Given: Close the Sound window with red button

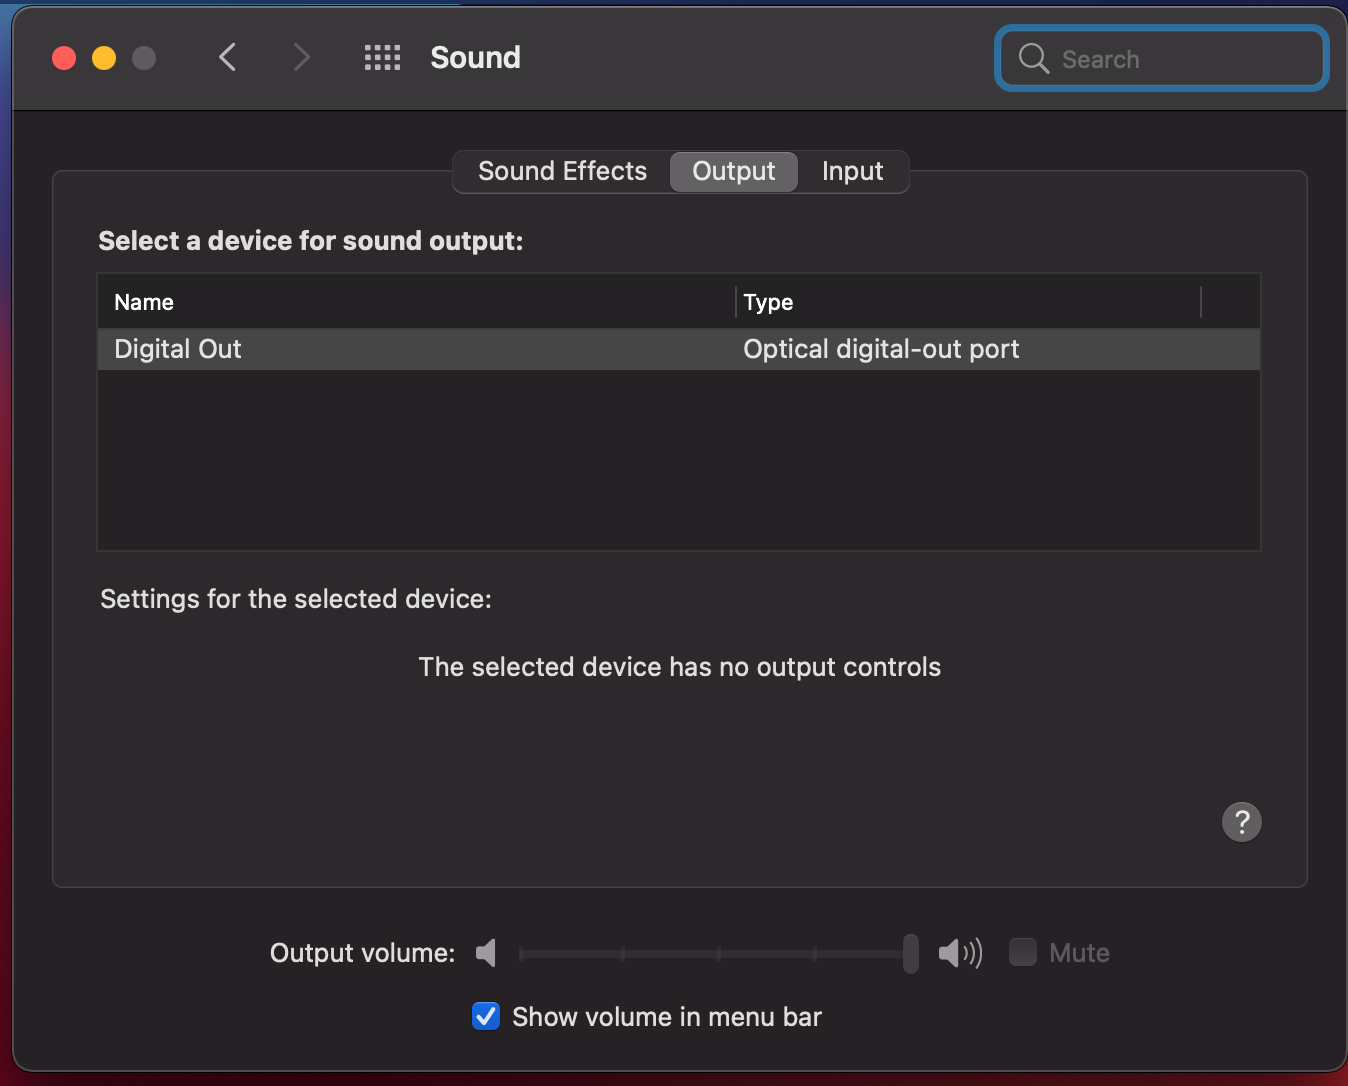Looking at the screenshot, I should tap(64, 58).
